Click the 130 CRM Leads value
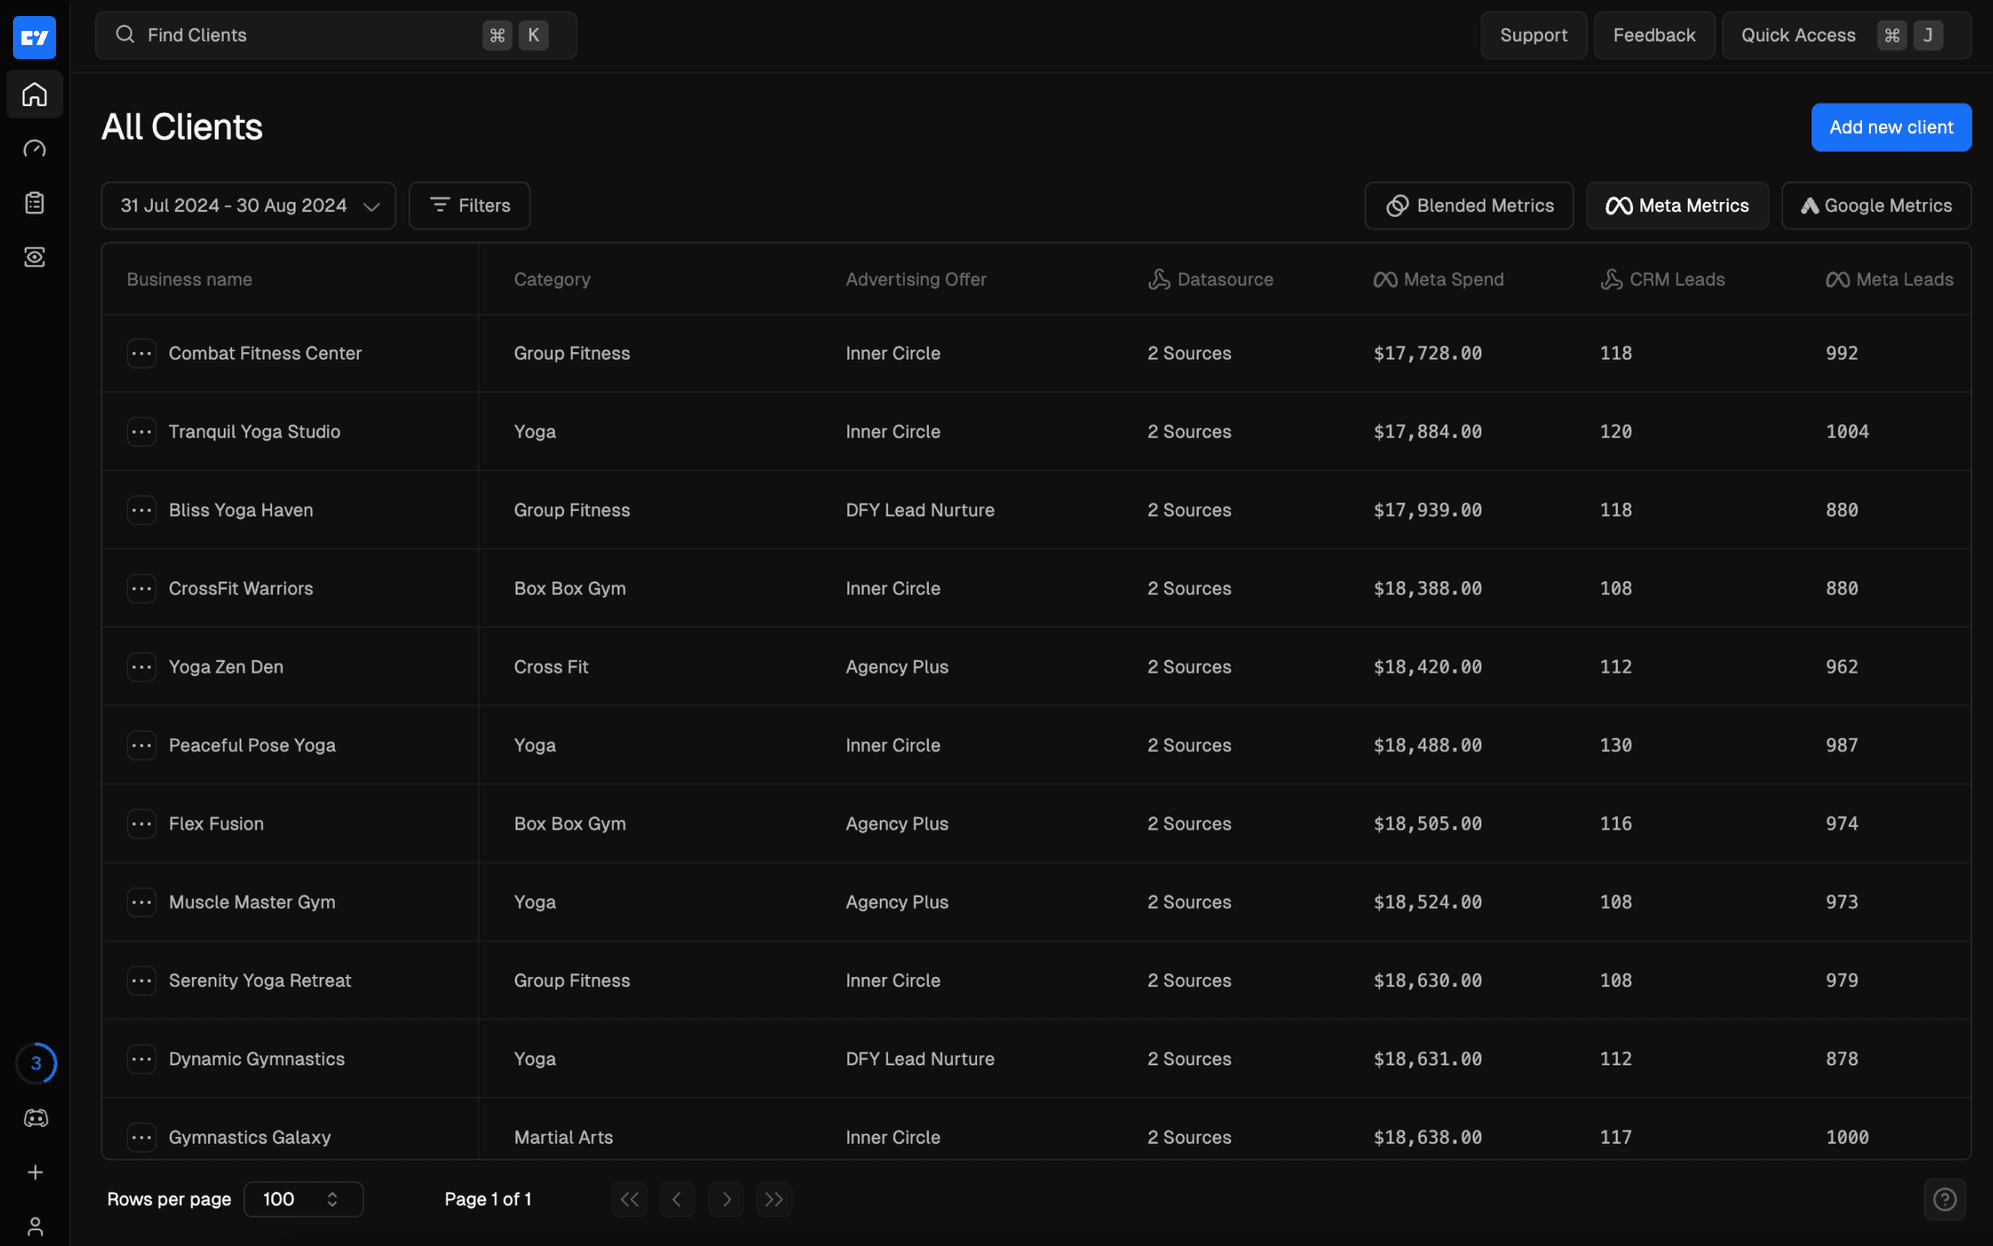 1615,745
